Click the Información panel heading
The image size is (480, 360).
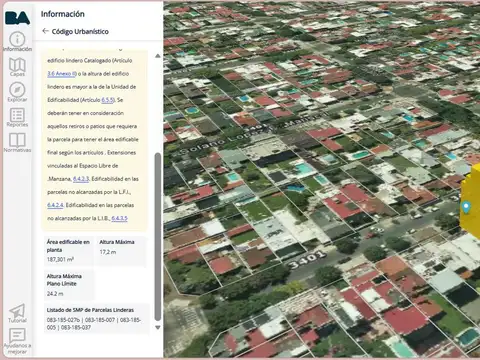pos(63,14)
